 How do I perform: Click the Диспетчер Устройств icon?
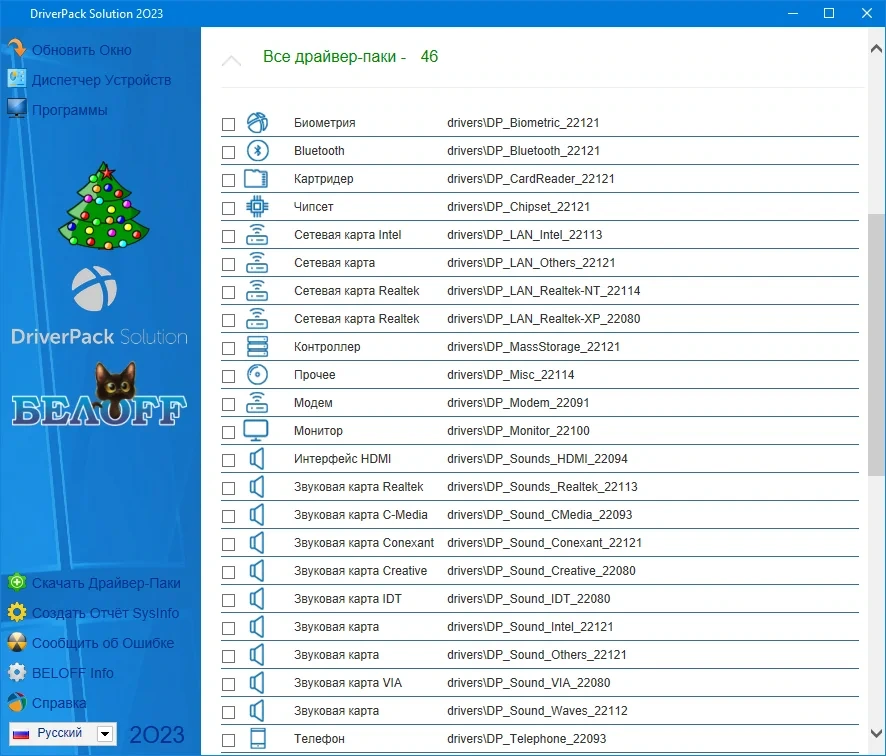tap(17, 79)
